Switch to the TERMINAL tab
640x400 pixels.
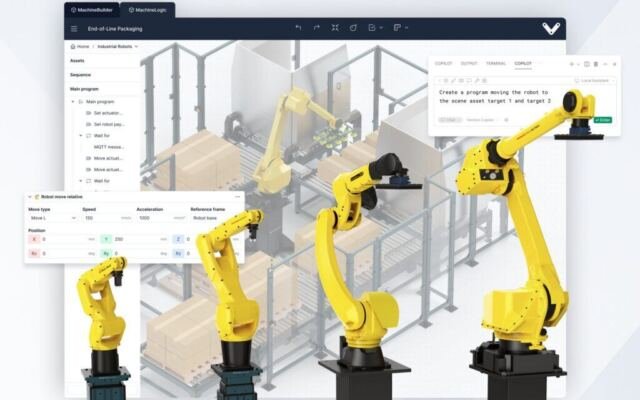[x=496, y=64]
